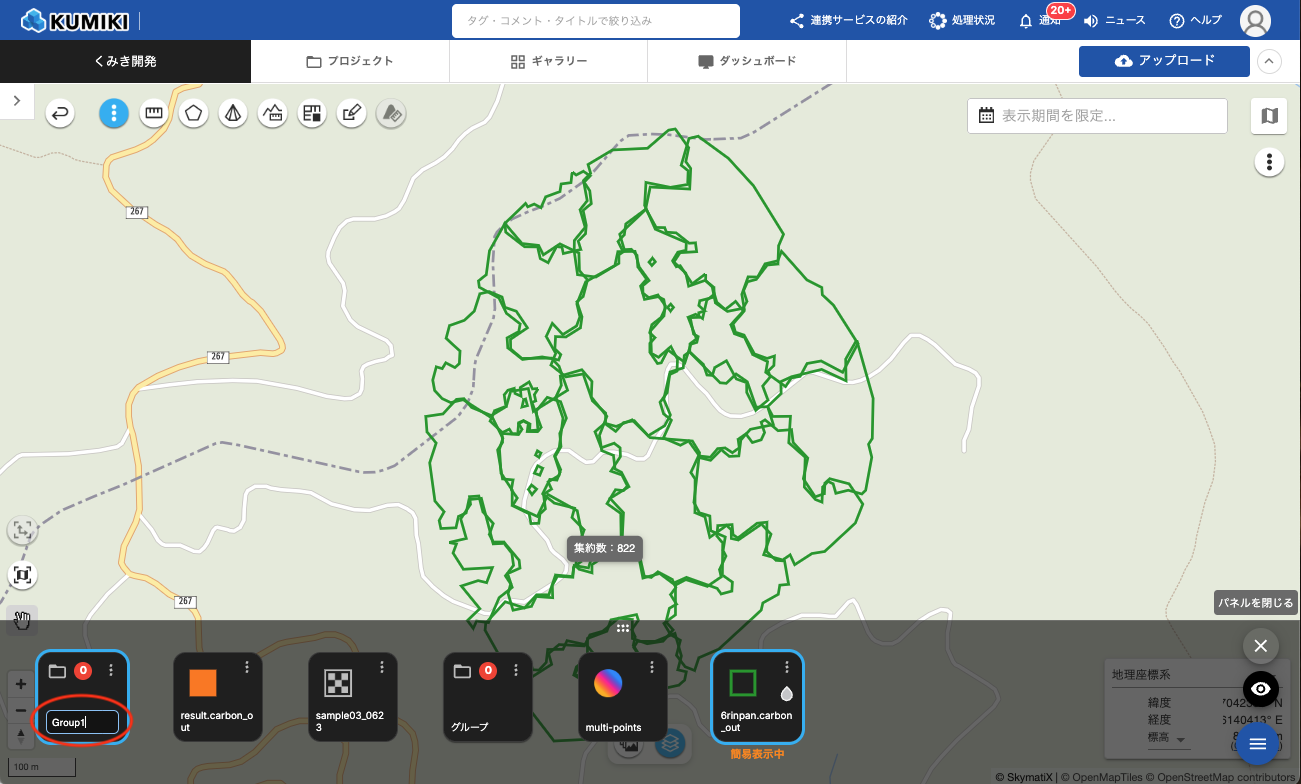Image resolution: width=1301 pixels, height=784 pixels.
Task: Click the Group1 name input field
Action: (83, 722)
